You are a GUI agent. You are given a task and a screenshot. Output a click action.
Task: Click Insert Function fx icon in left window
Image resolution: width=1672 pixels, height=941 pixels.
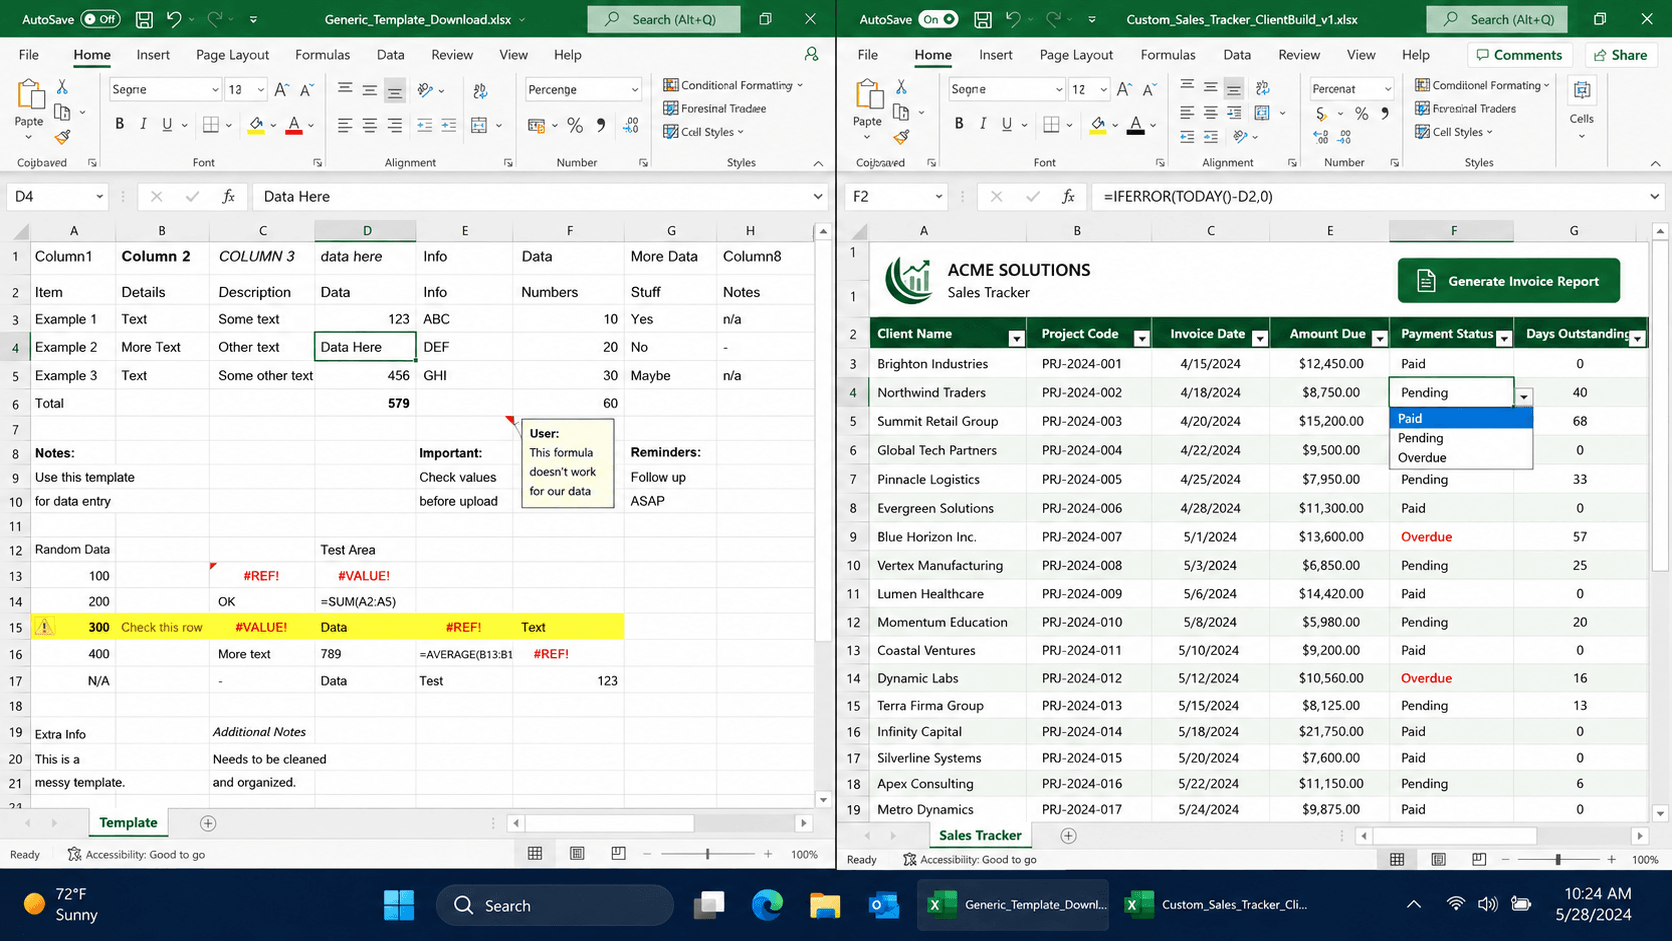pos(228,196)
